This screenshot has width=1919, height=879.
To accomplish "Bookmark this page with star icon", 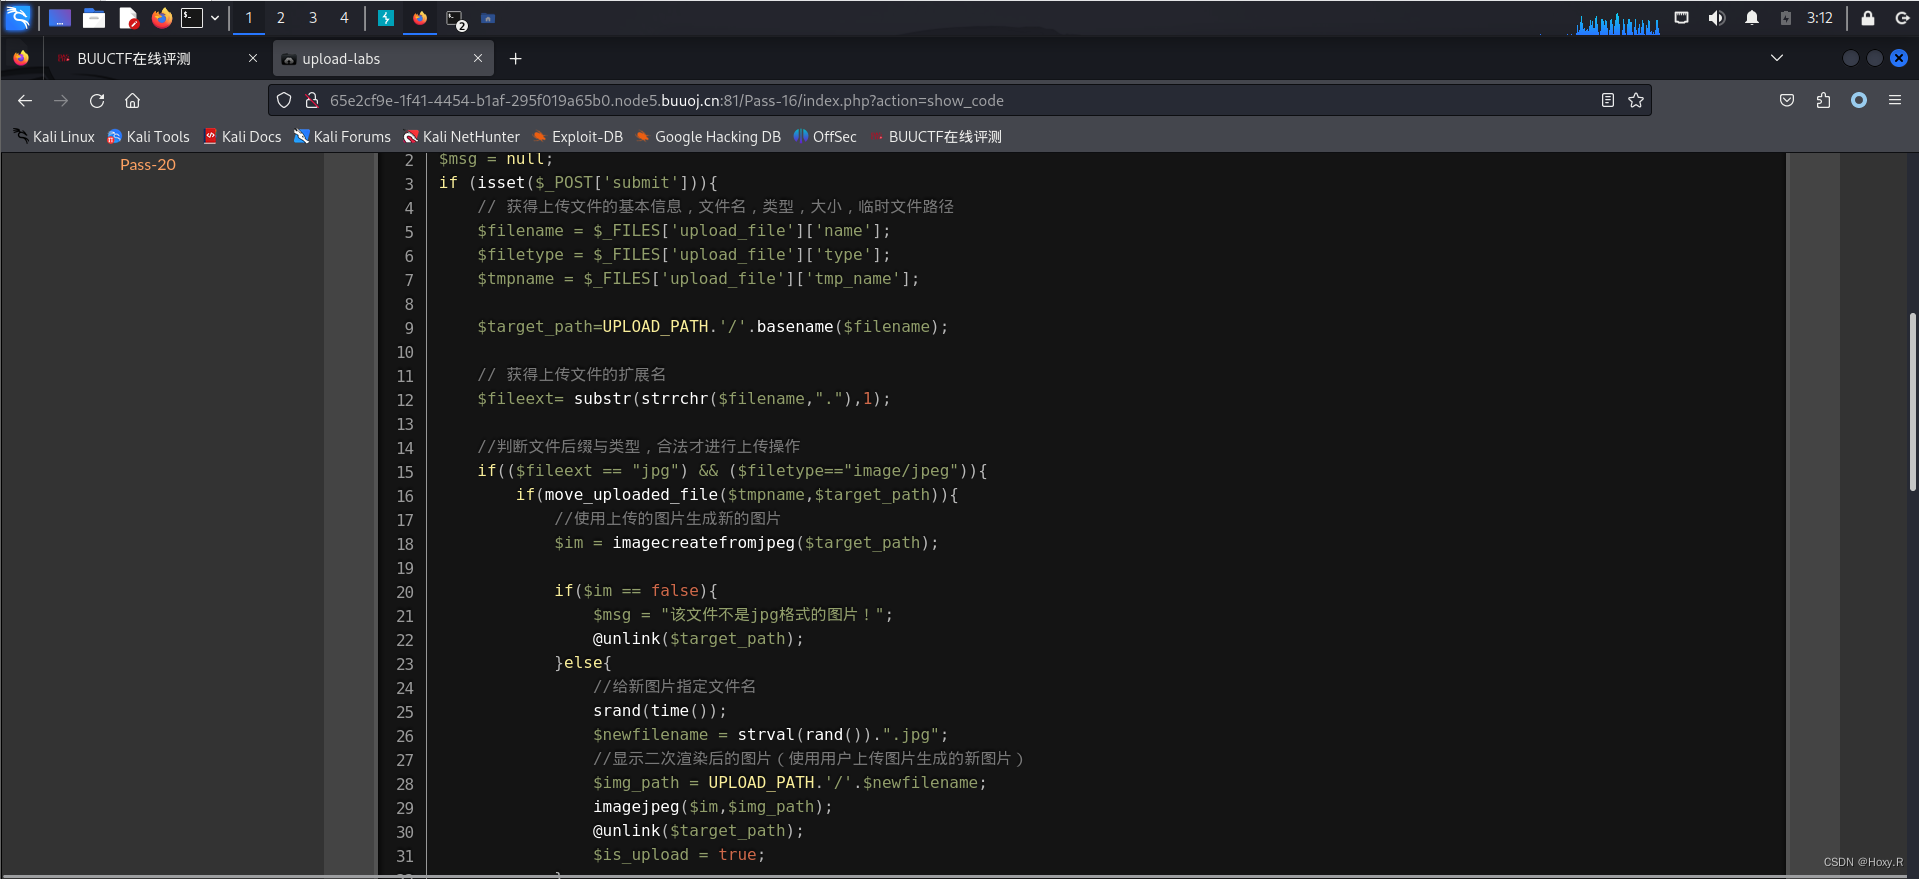I will tap(1636, 100).
